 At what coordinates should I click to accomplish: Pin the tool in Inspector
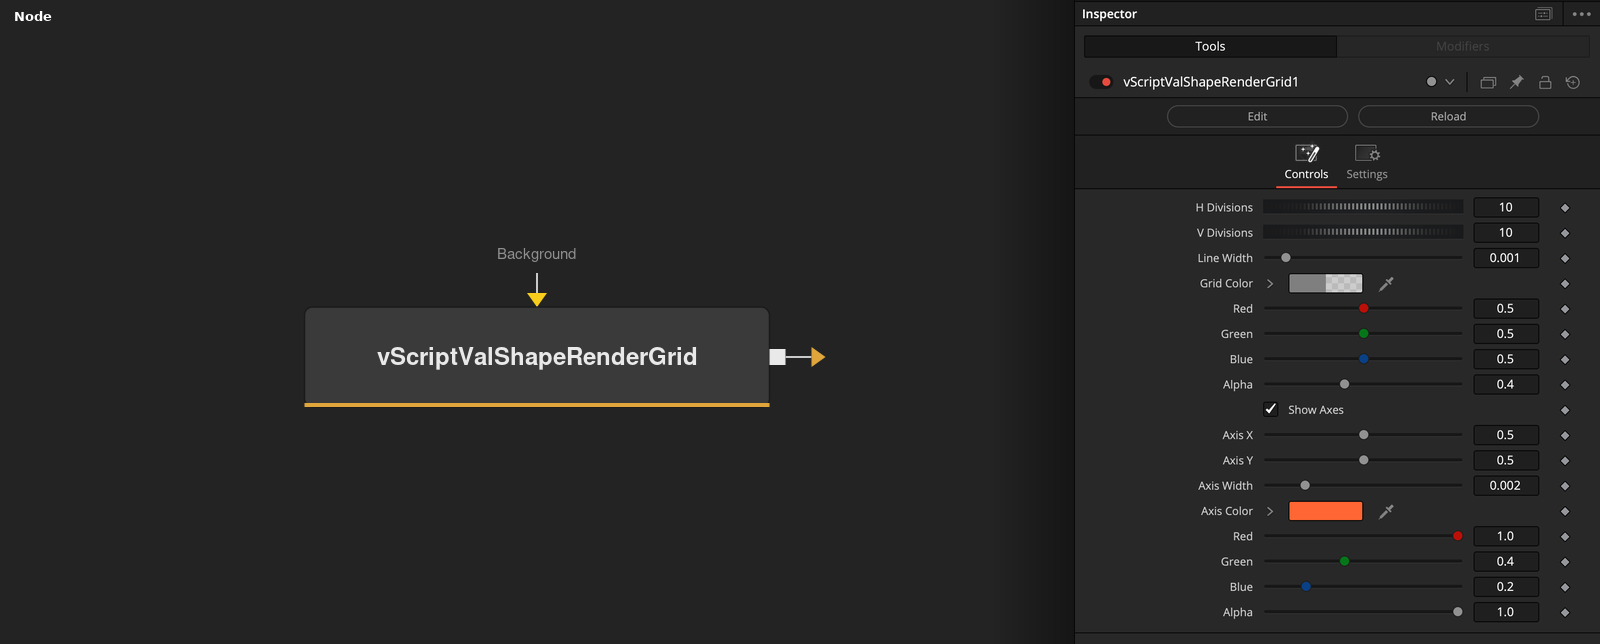coord(1516,82)
